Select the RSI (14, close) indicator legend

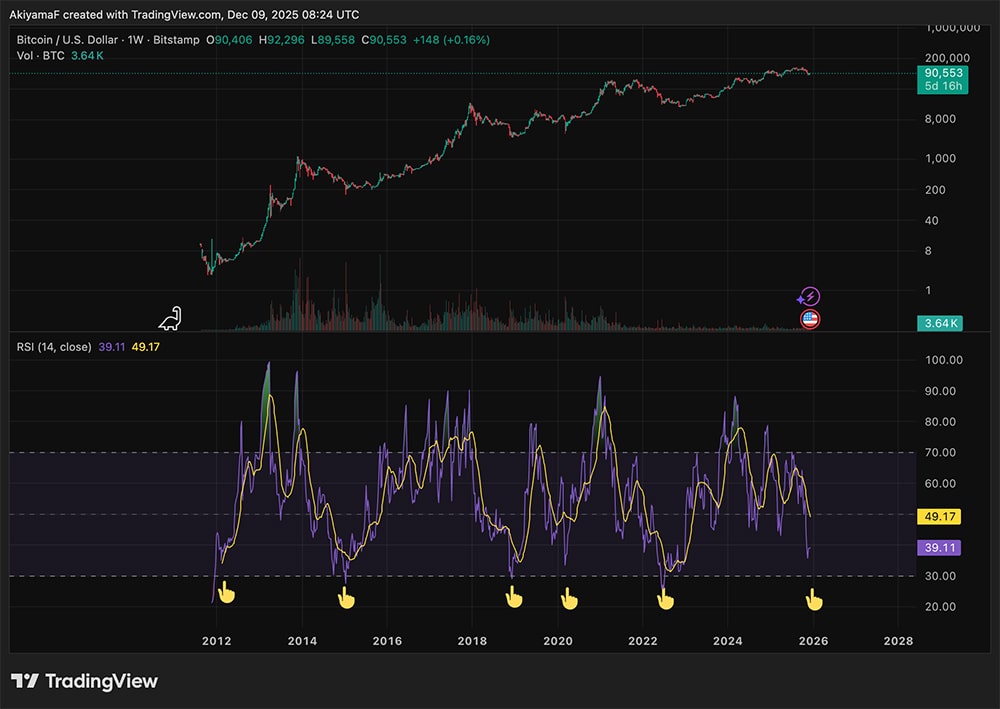pos(54,347)
